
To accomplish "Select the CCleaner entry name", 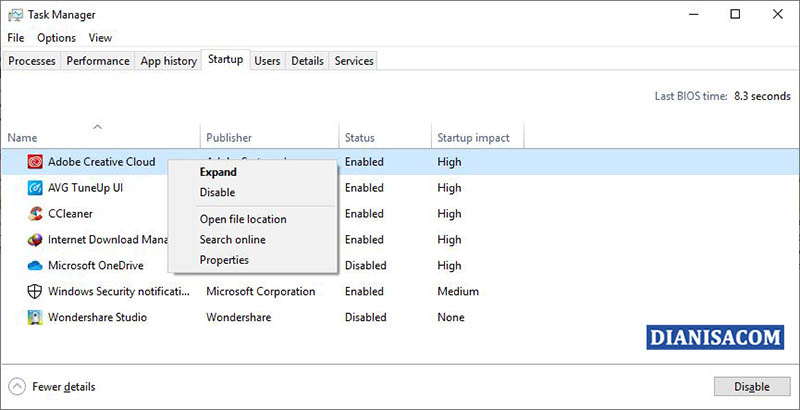I will (70, 214).
